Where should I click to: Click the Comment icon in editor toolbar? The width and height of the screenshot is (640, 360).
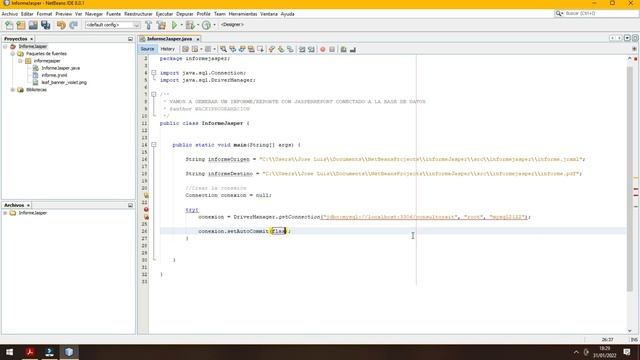[344, 49]
